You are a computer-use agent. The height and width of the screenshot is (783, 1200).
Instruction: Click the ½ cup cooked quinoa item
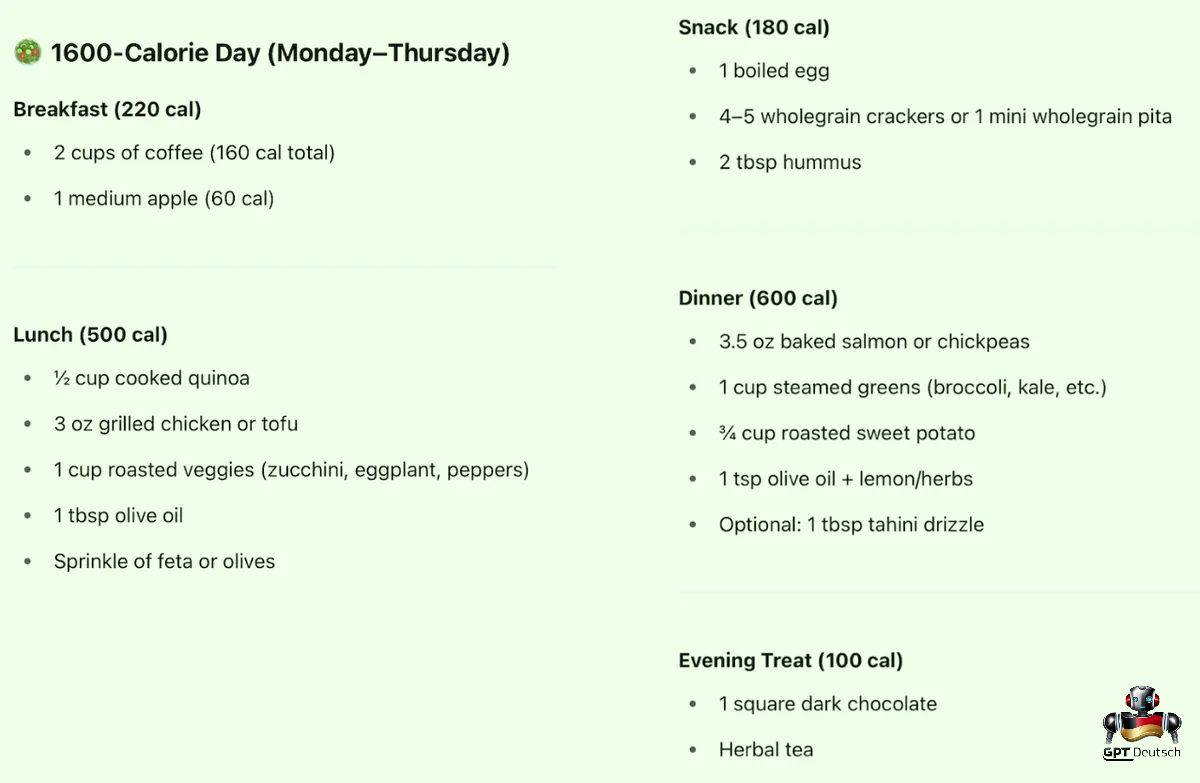point(152,378)
